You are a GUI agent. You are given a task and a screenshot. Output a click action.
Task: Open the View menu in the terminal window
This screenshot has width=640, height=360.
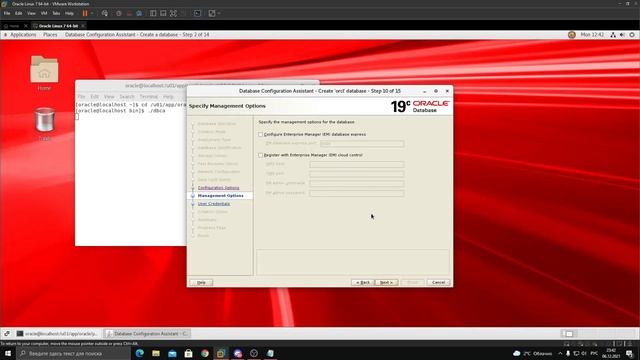point(109,97)
